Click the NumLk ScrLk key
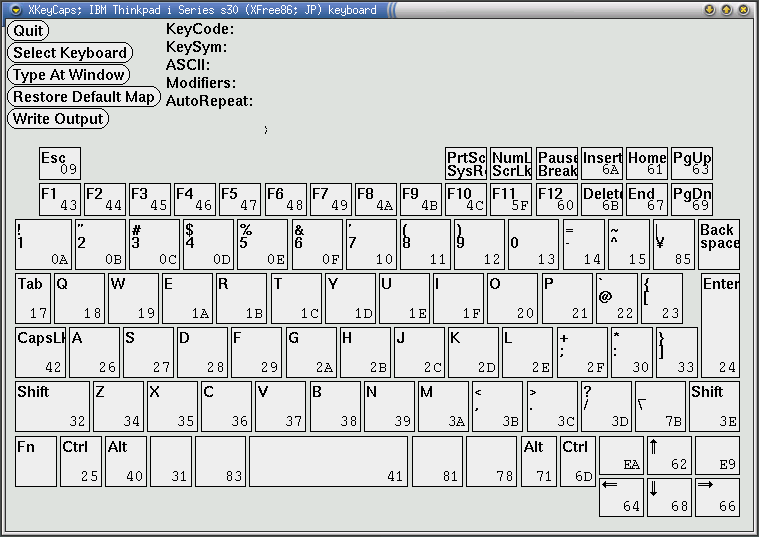Viewport: 759px width, 537px height. pos(511,163)
